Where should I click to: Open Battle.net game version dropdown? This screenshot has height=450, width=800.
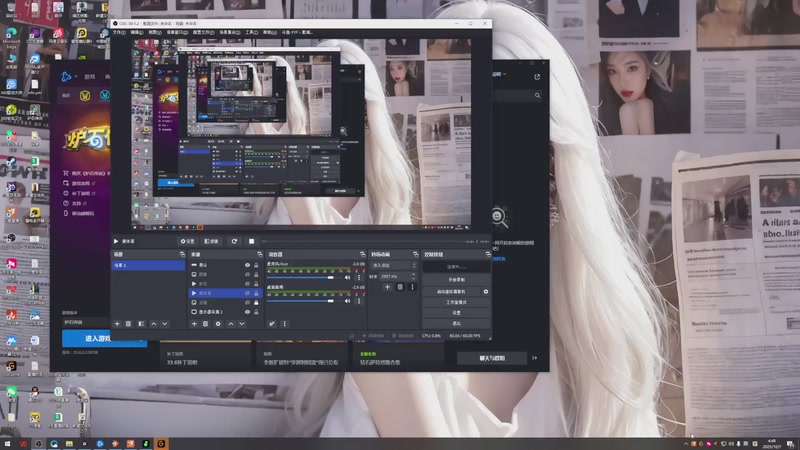tap(85, 322)
